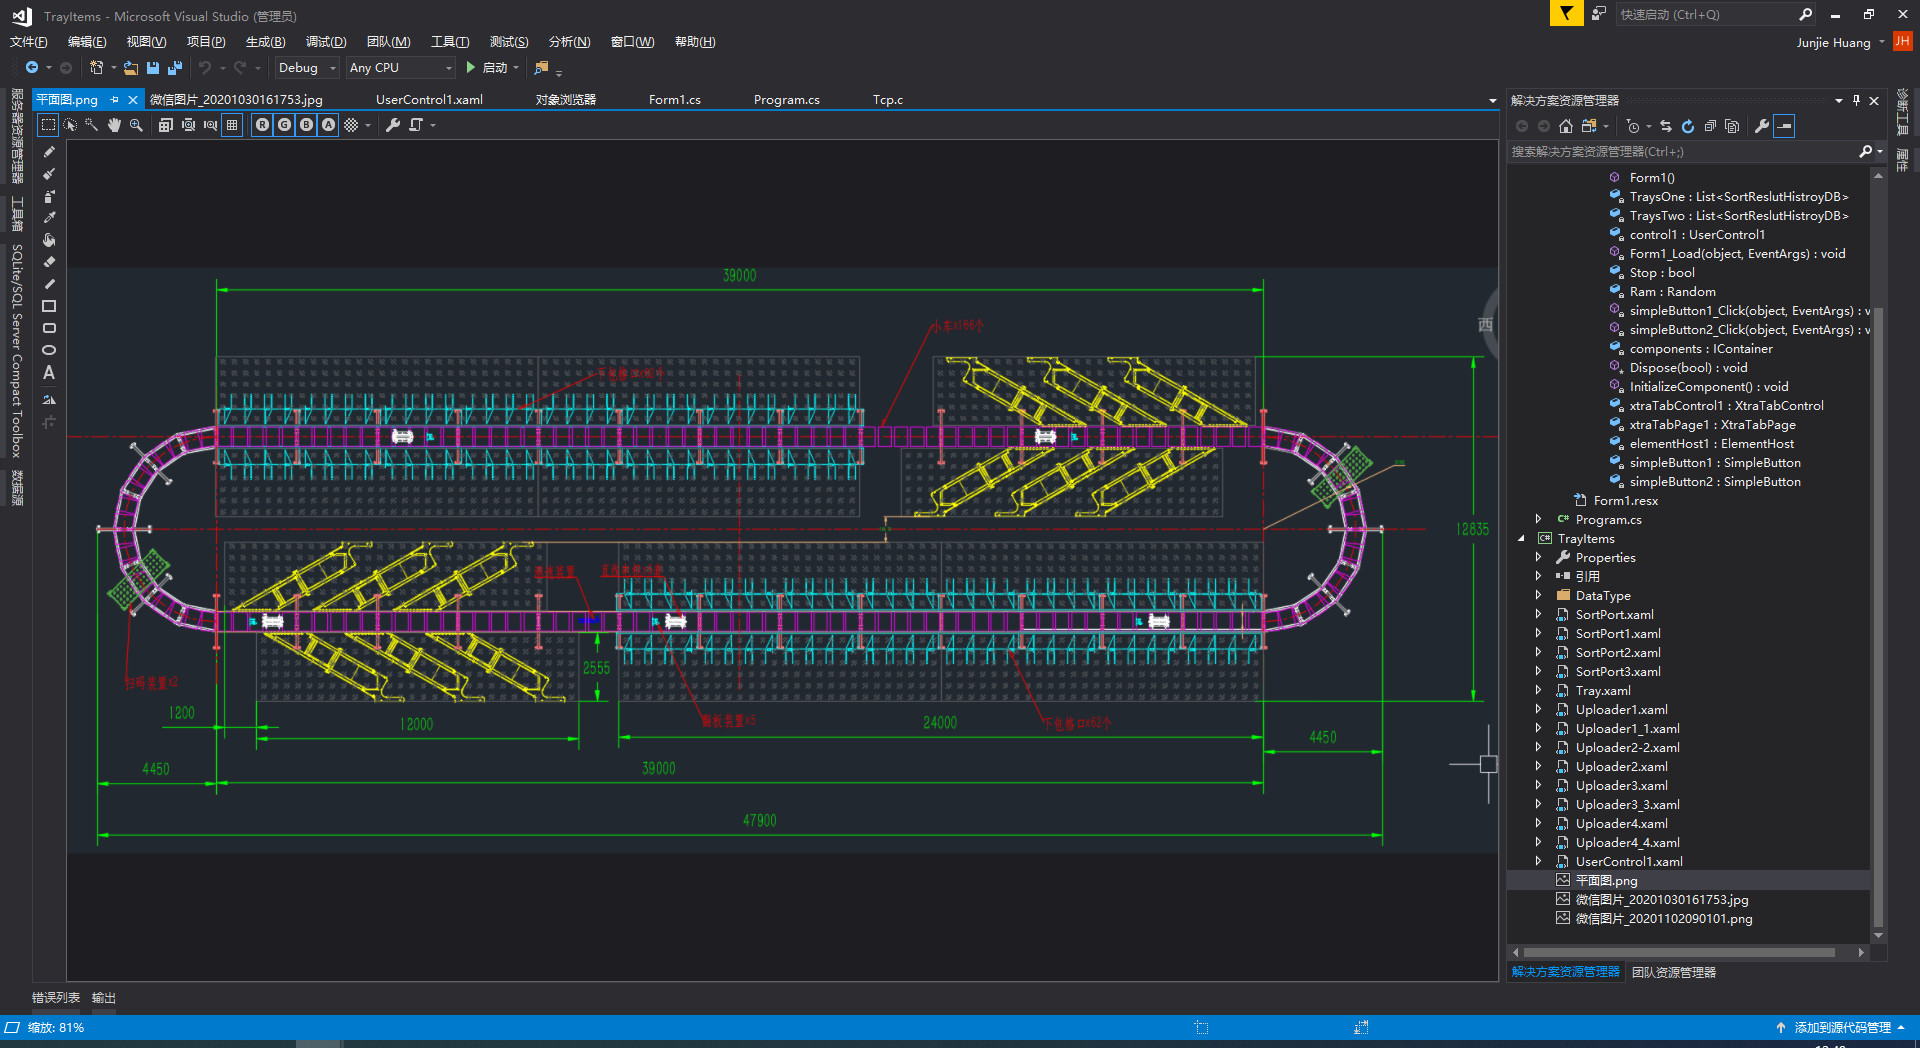
Task: Activate the Pan hand tool
Action: click(114, 125)
